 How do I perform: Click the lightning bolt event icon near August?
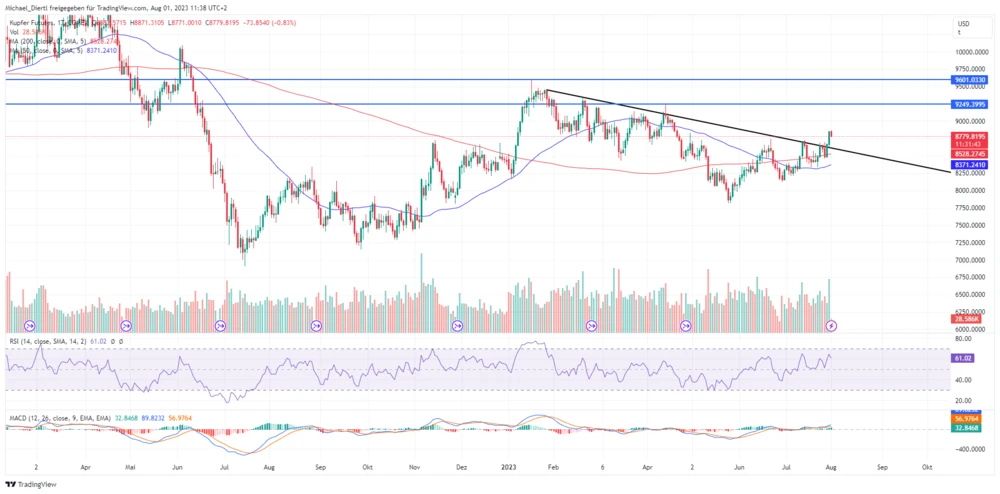pyautogui.click(x=831, y=326)
